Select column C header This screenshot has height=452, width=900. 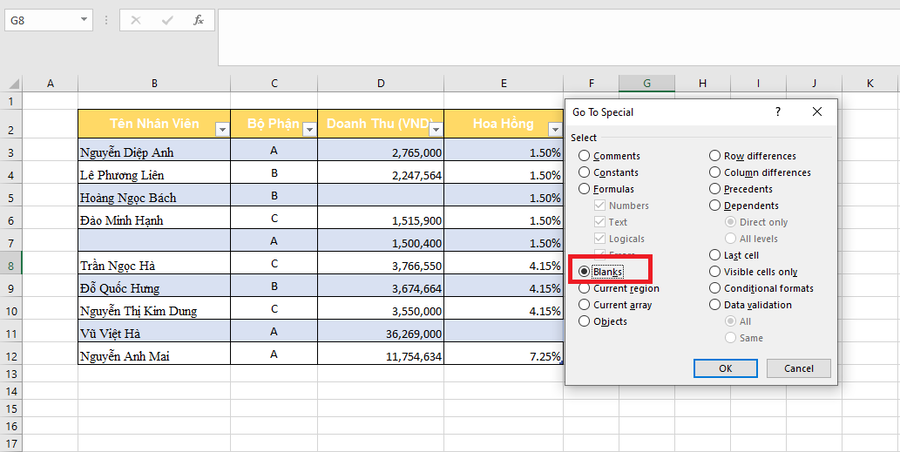coord(274,84)
